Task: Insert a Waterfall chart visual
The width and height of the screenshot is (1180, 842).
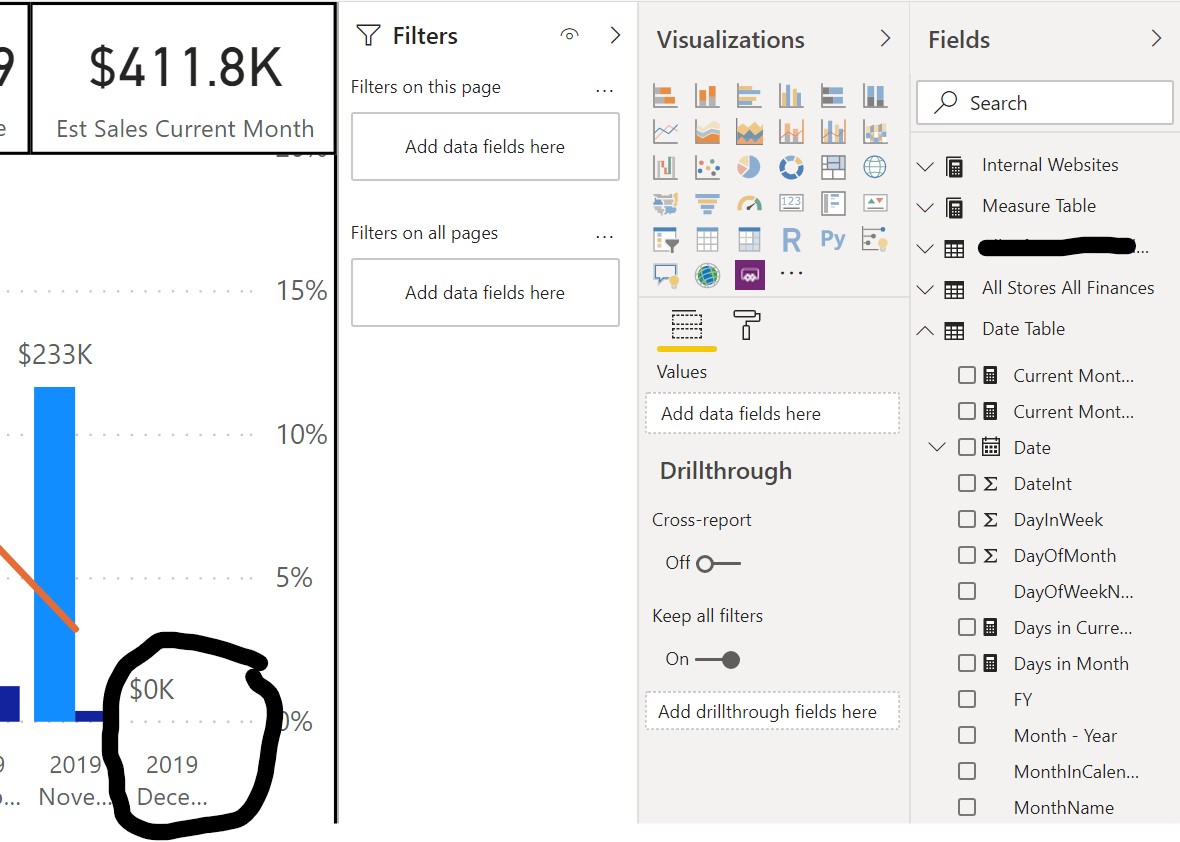Action: click(x=665, y=167)
